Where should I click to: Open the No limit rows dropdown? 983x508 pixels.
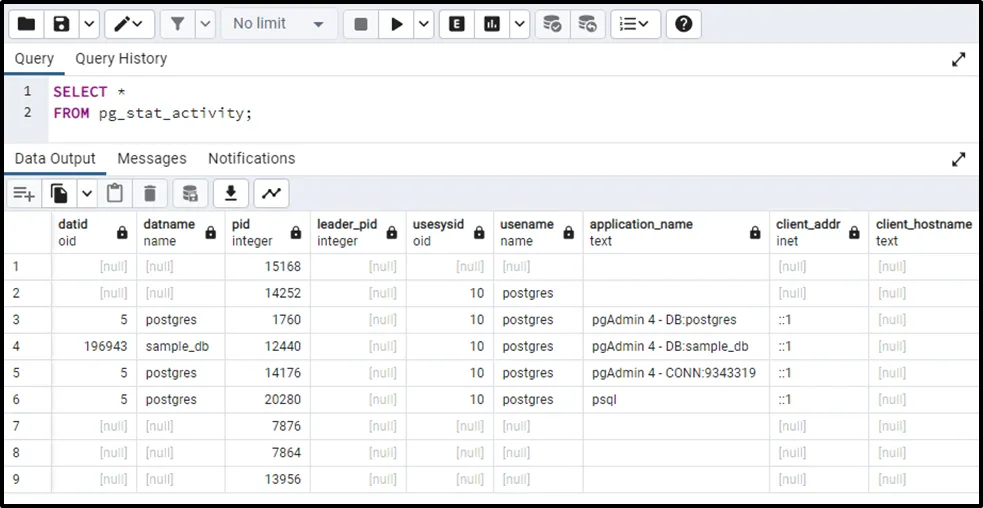point(278,24)
